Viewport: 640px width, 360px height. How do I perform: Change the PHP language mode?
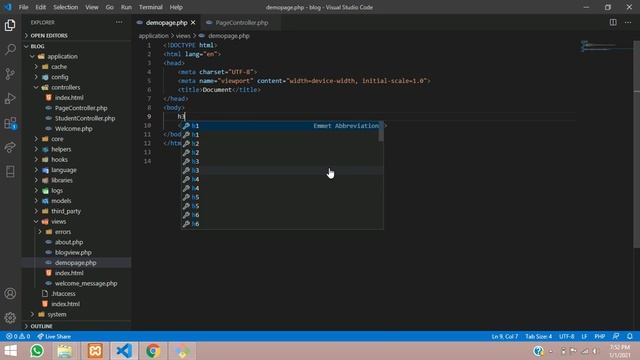[x=600, y=336]
